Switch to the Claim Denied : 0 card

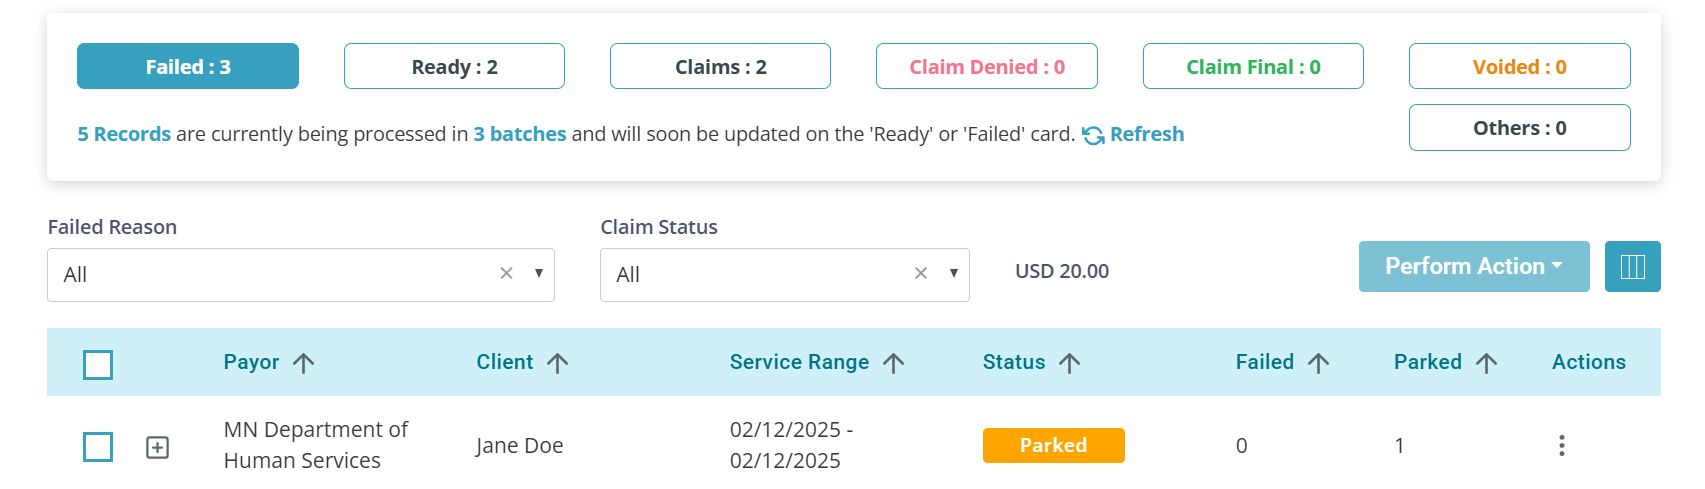coord(987,67)
